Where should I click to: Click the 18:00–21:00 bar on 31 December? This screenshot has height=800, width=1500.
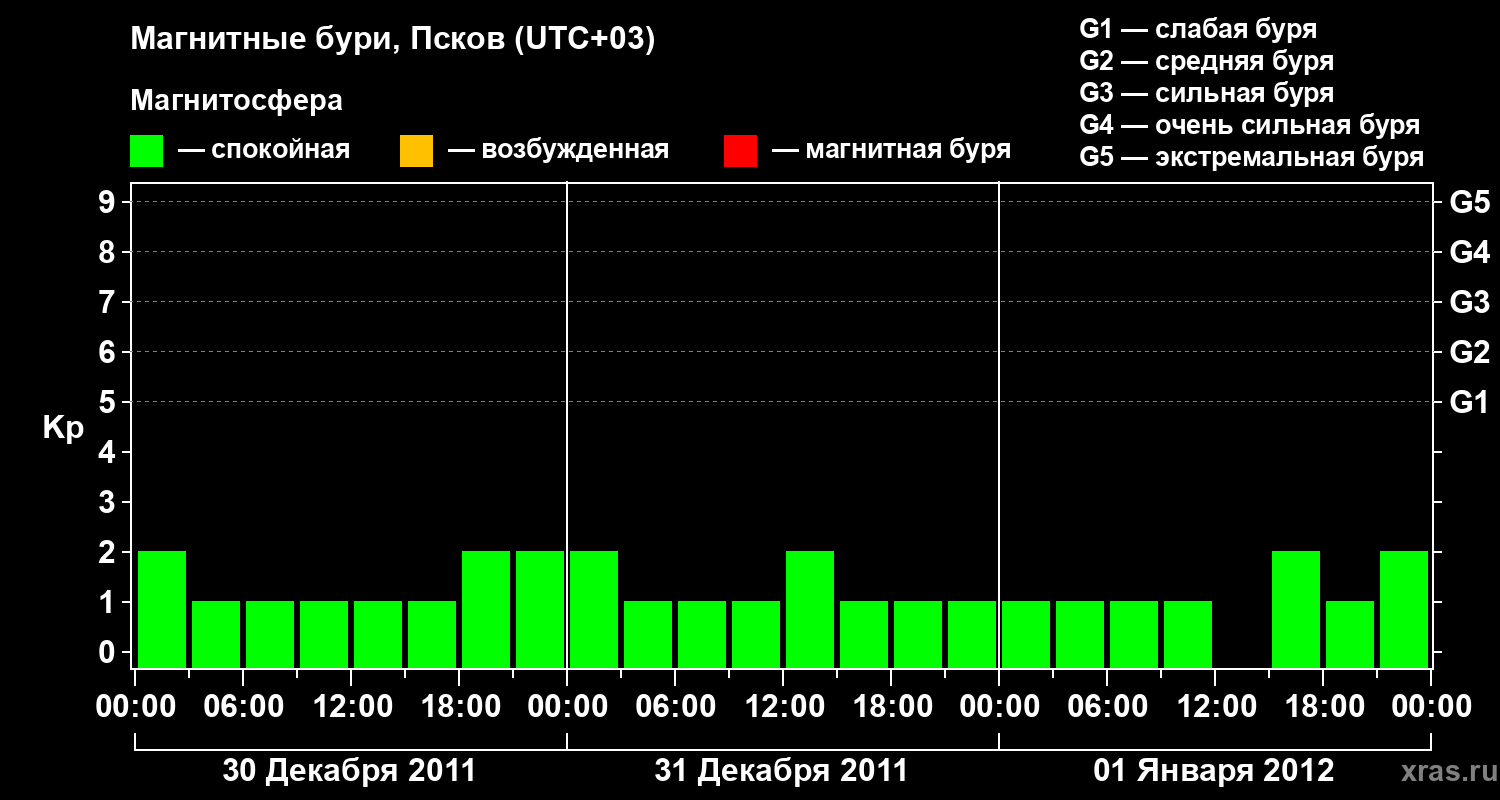[x=918, y=634]
